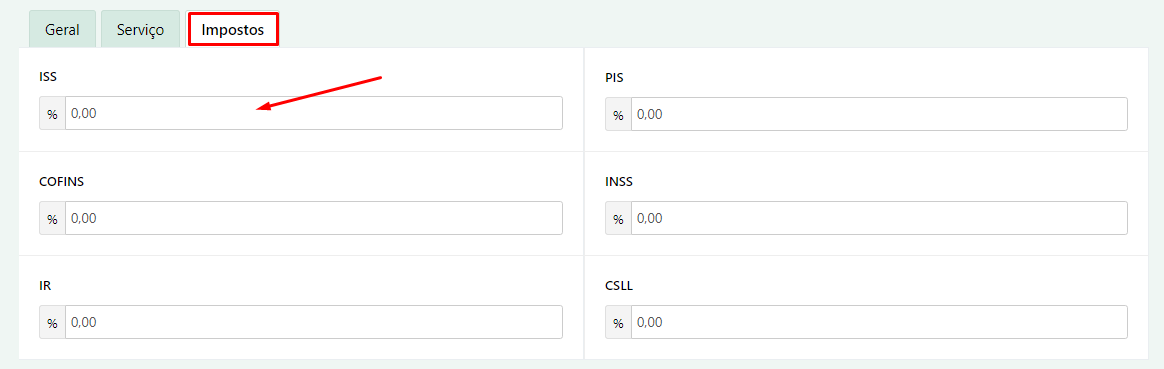Focus the CSLL percentage input field
This screenshot has height=369, width=1164.
[x=879, y=322]
